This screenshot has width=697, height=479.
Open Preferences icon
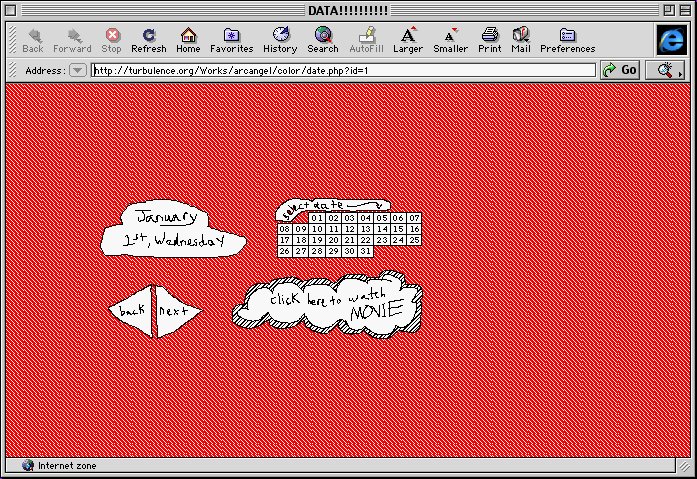(568, 40)
